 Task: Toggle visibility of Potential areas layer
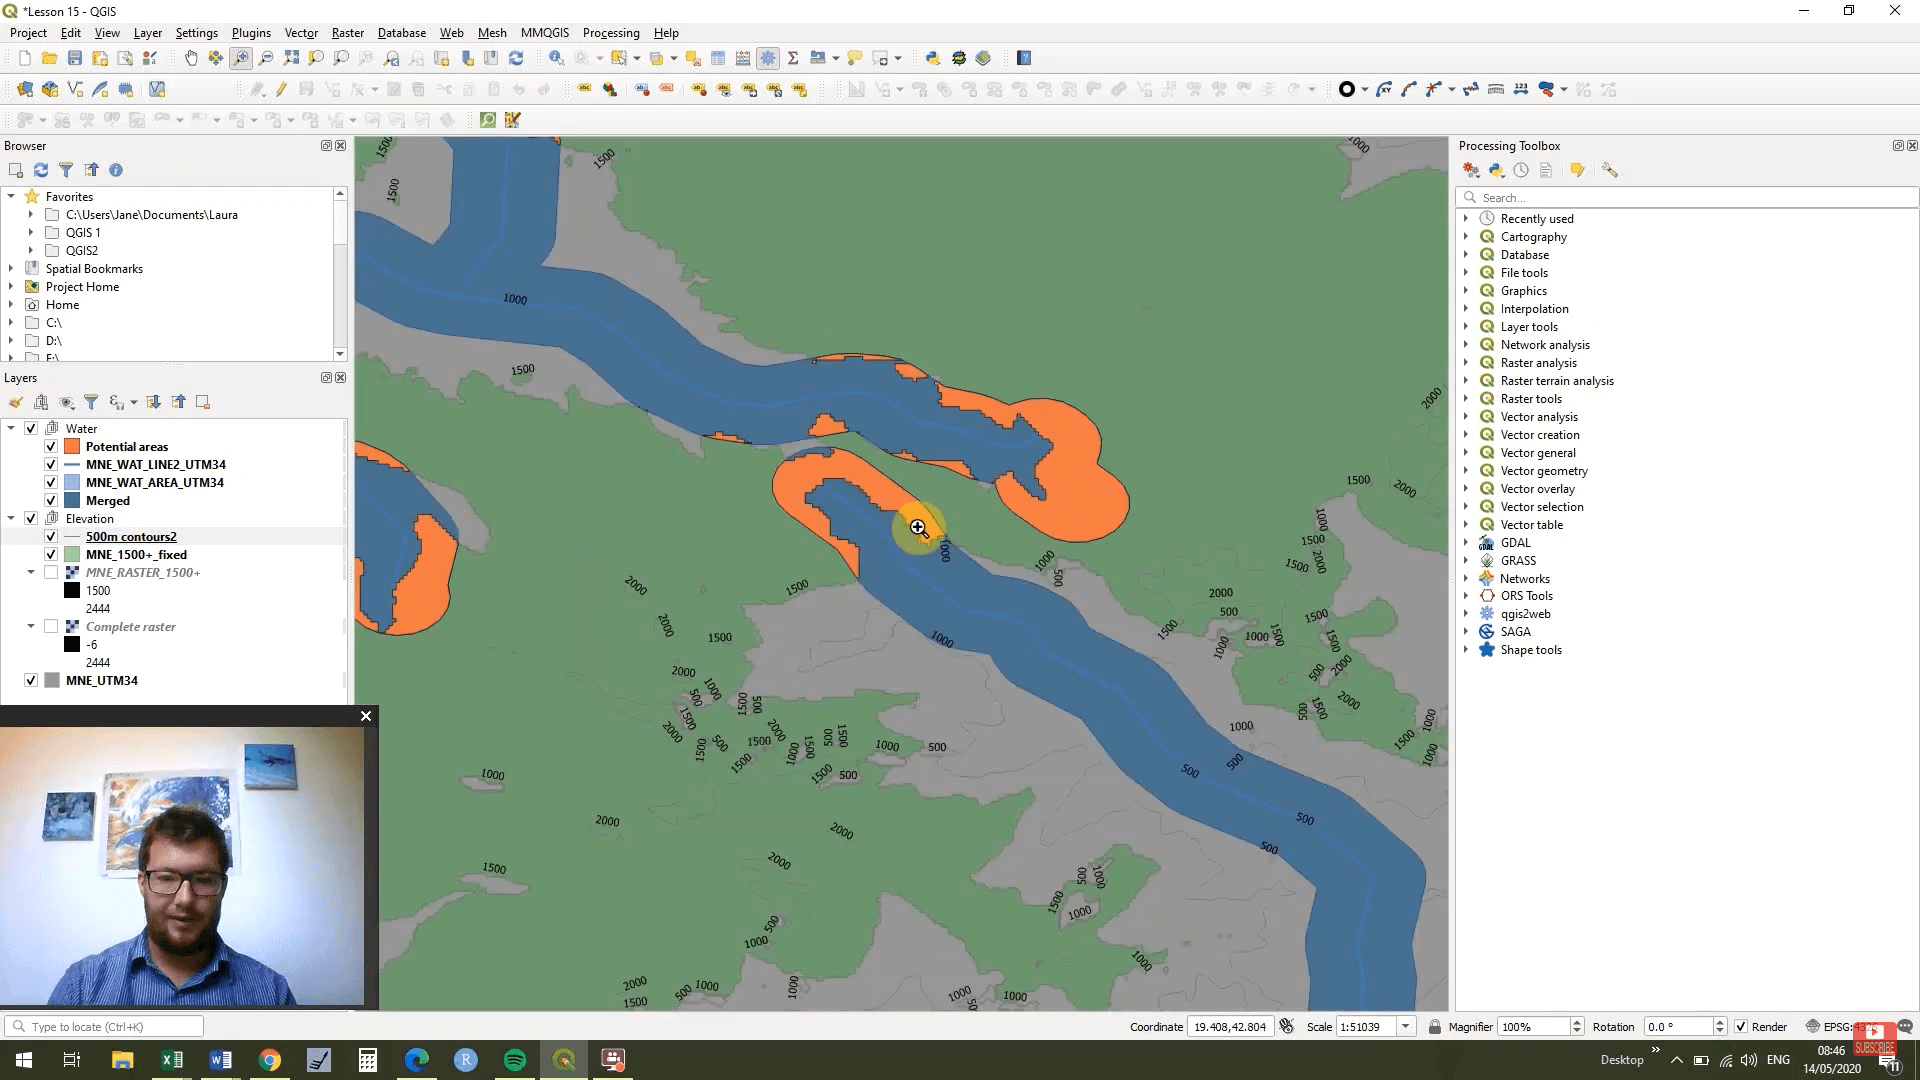tap(51, 447)
